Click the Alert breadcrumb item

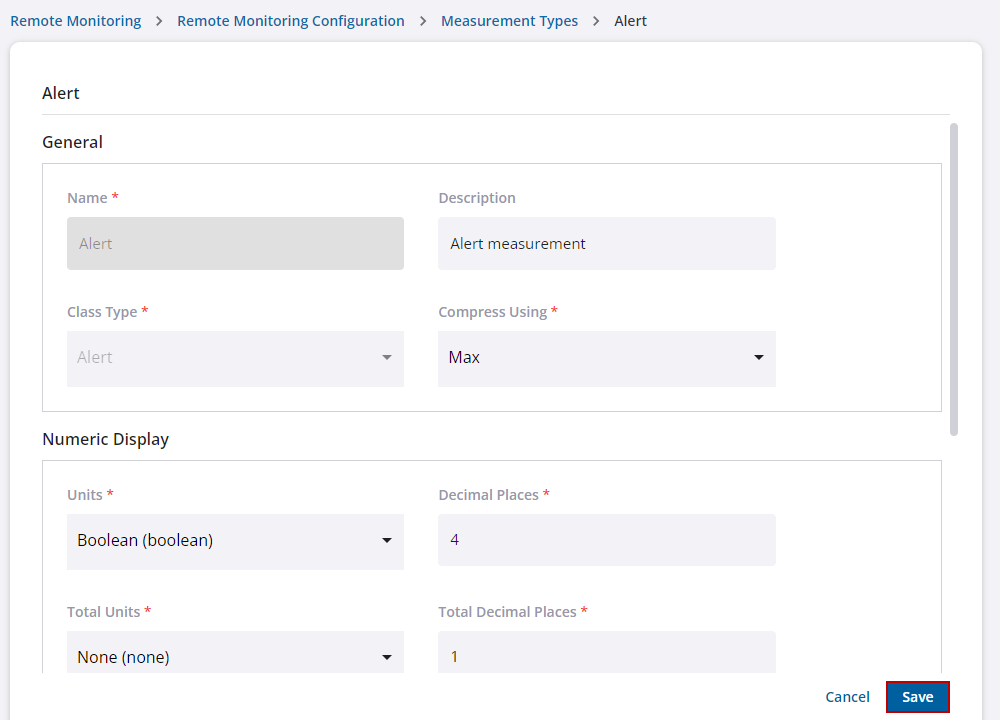pyautogui.click(x=630, y=21)
